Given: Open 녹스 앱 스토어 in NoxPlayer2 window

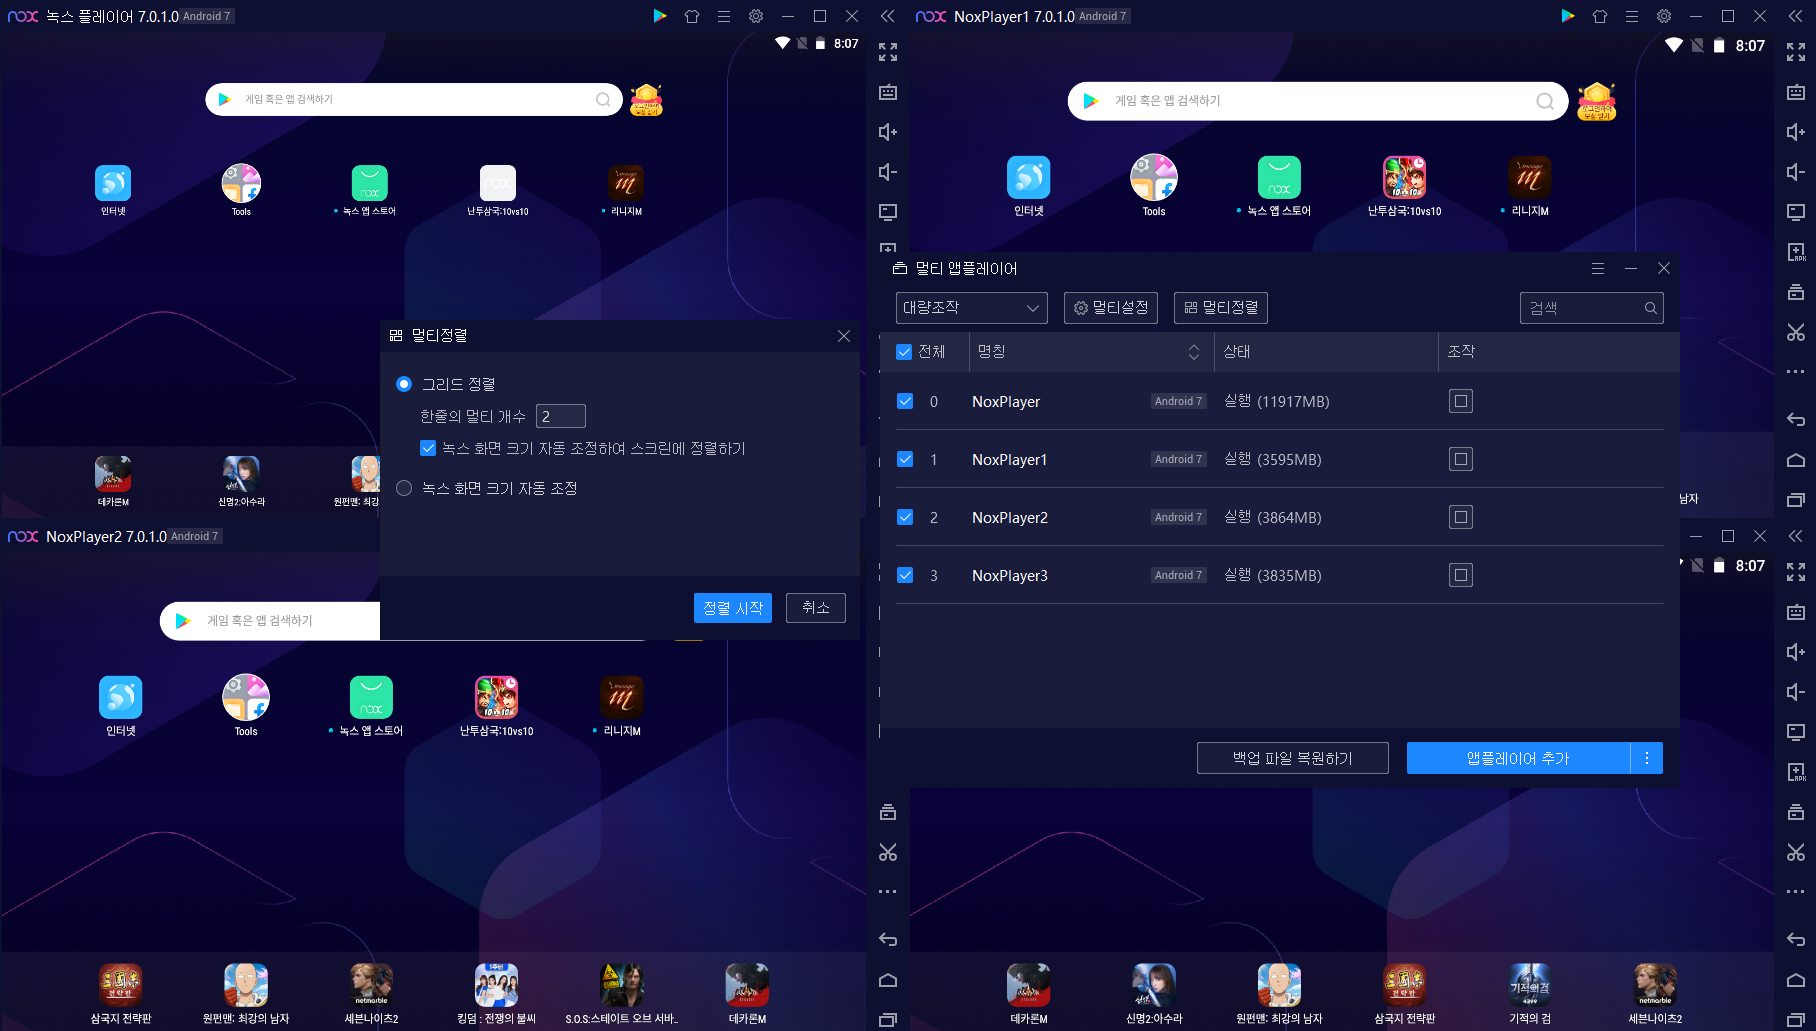Looking at the screenshot, I should click(x=371, y=705).
